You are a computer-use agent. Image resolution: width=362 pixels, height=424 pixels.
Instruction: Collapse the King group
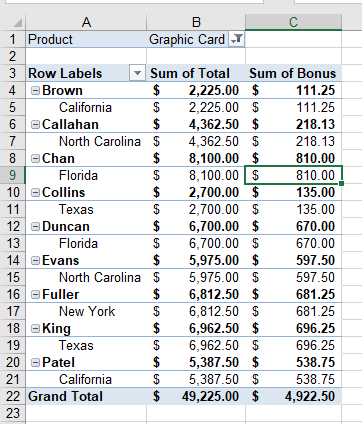tap(35, 329)
